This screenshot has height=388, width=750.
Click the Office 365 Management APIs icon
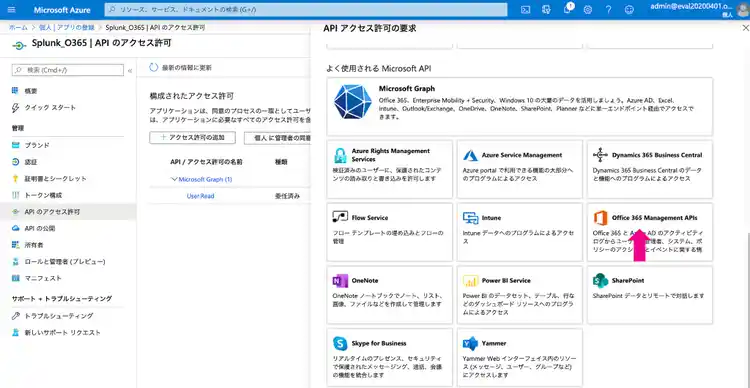(600, 218)
